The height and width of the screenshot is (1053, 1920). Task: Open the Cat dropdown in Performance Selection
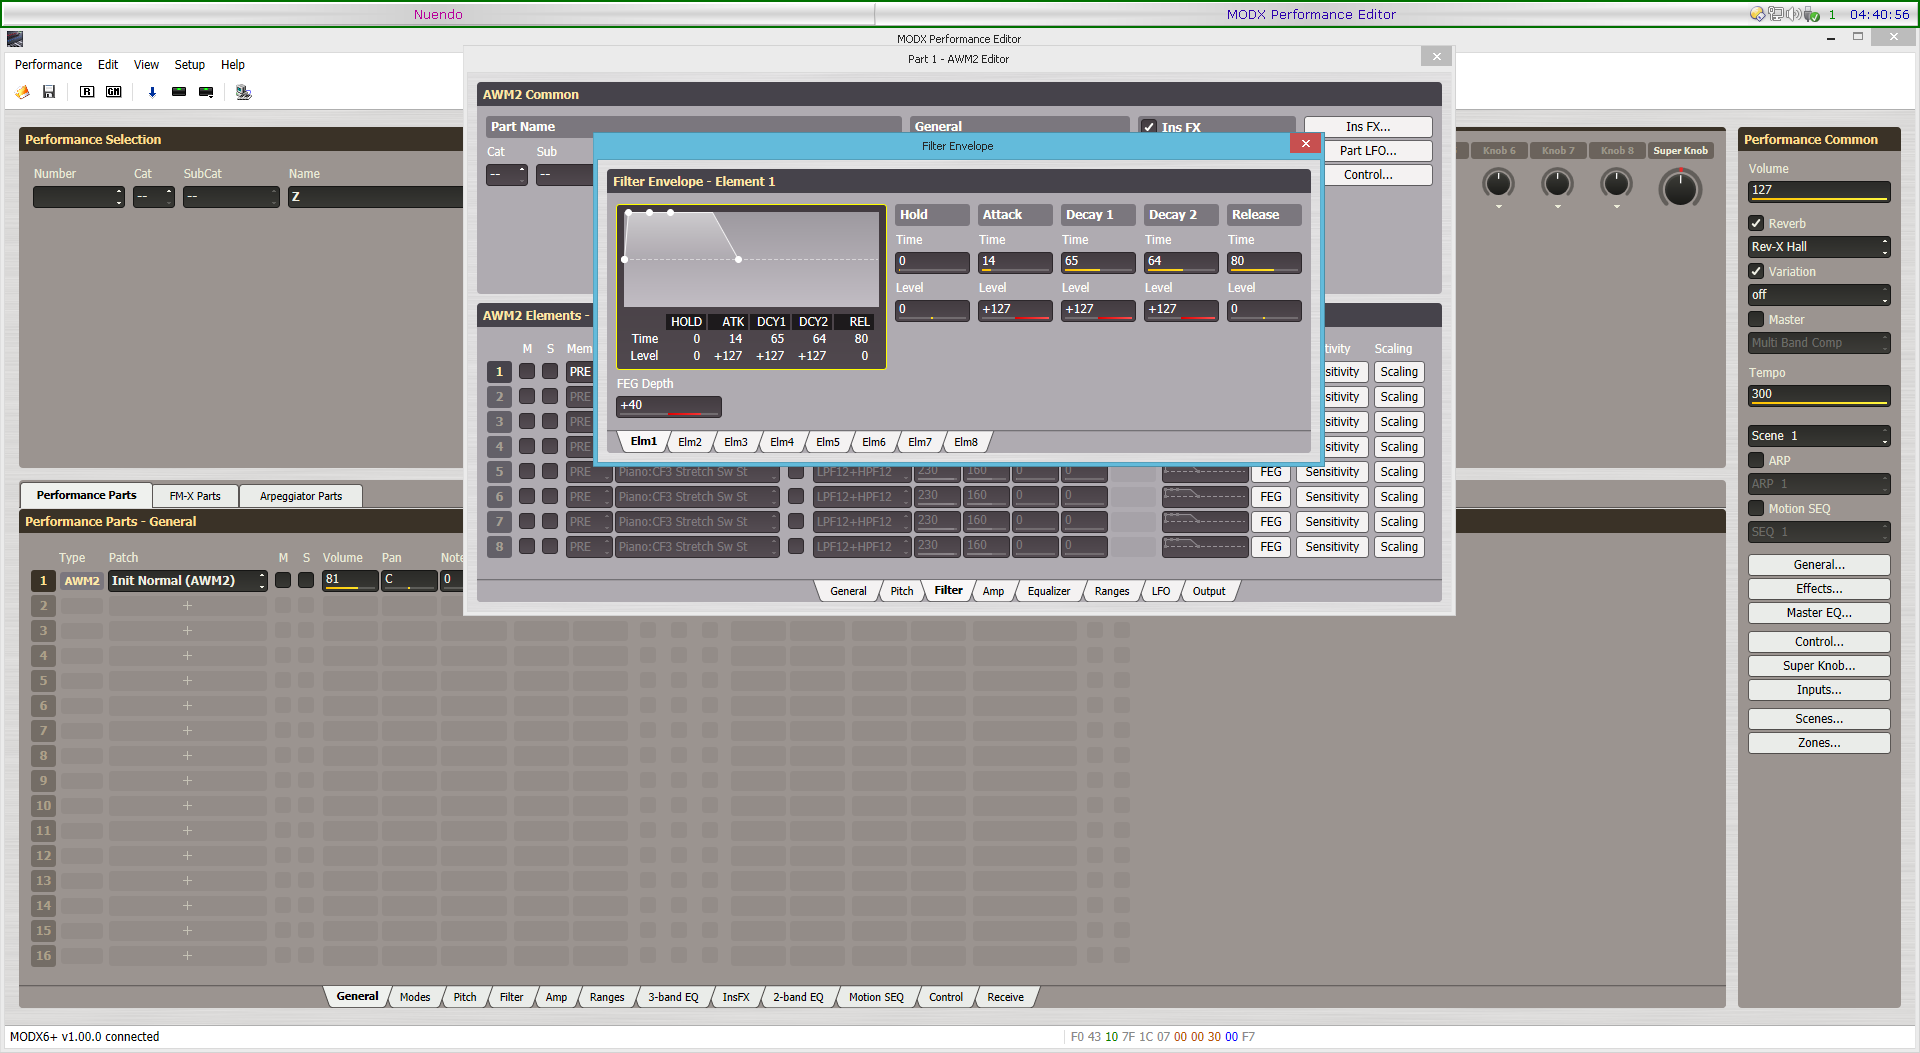154,197
